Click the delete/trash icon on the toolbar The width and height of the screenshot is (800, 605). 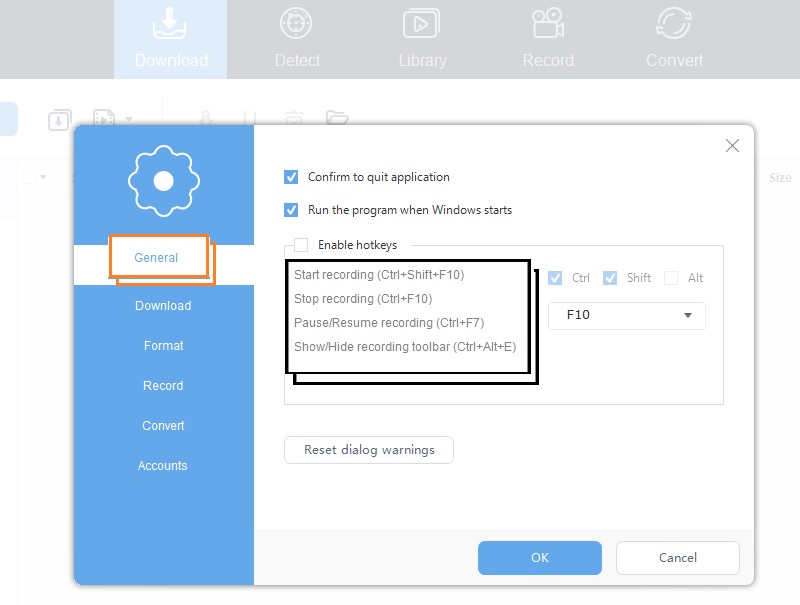[x=293, y=118]
